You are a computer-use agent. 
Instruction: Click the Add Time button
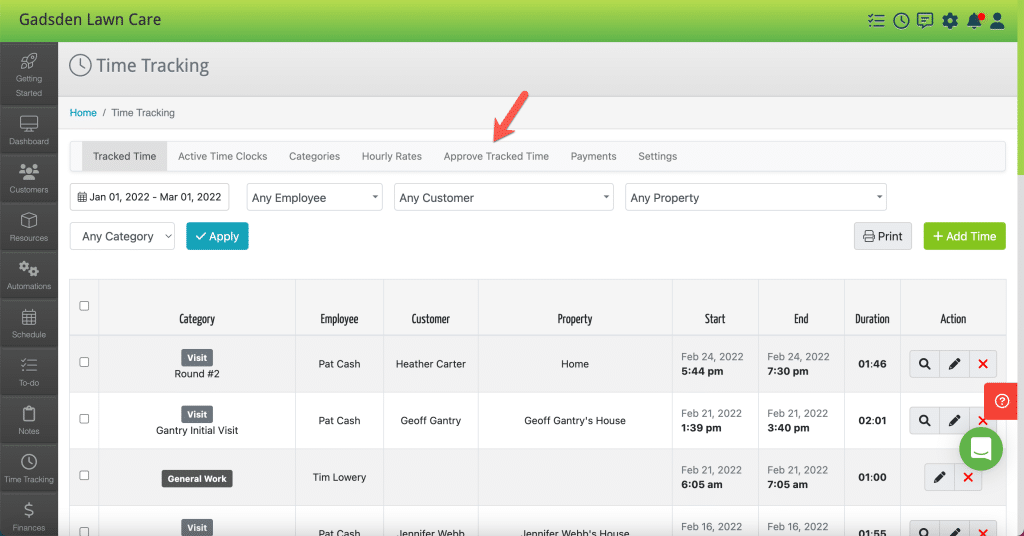tap(965, 236)
